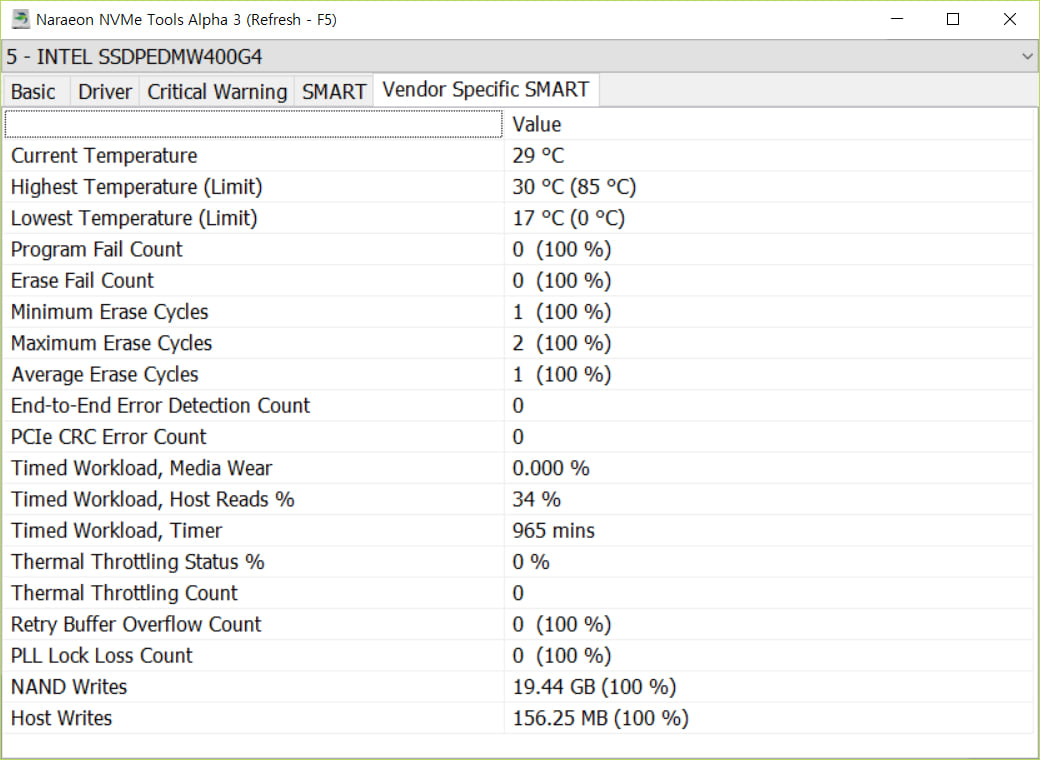
Task: Select the NAND Writes row label
Action: click(x=69, y=686)
